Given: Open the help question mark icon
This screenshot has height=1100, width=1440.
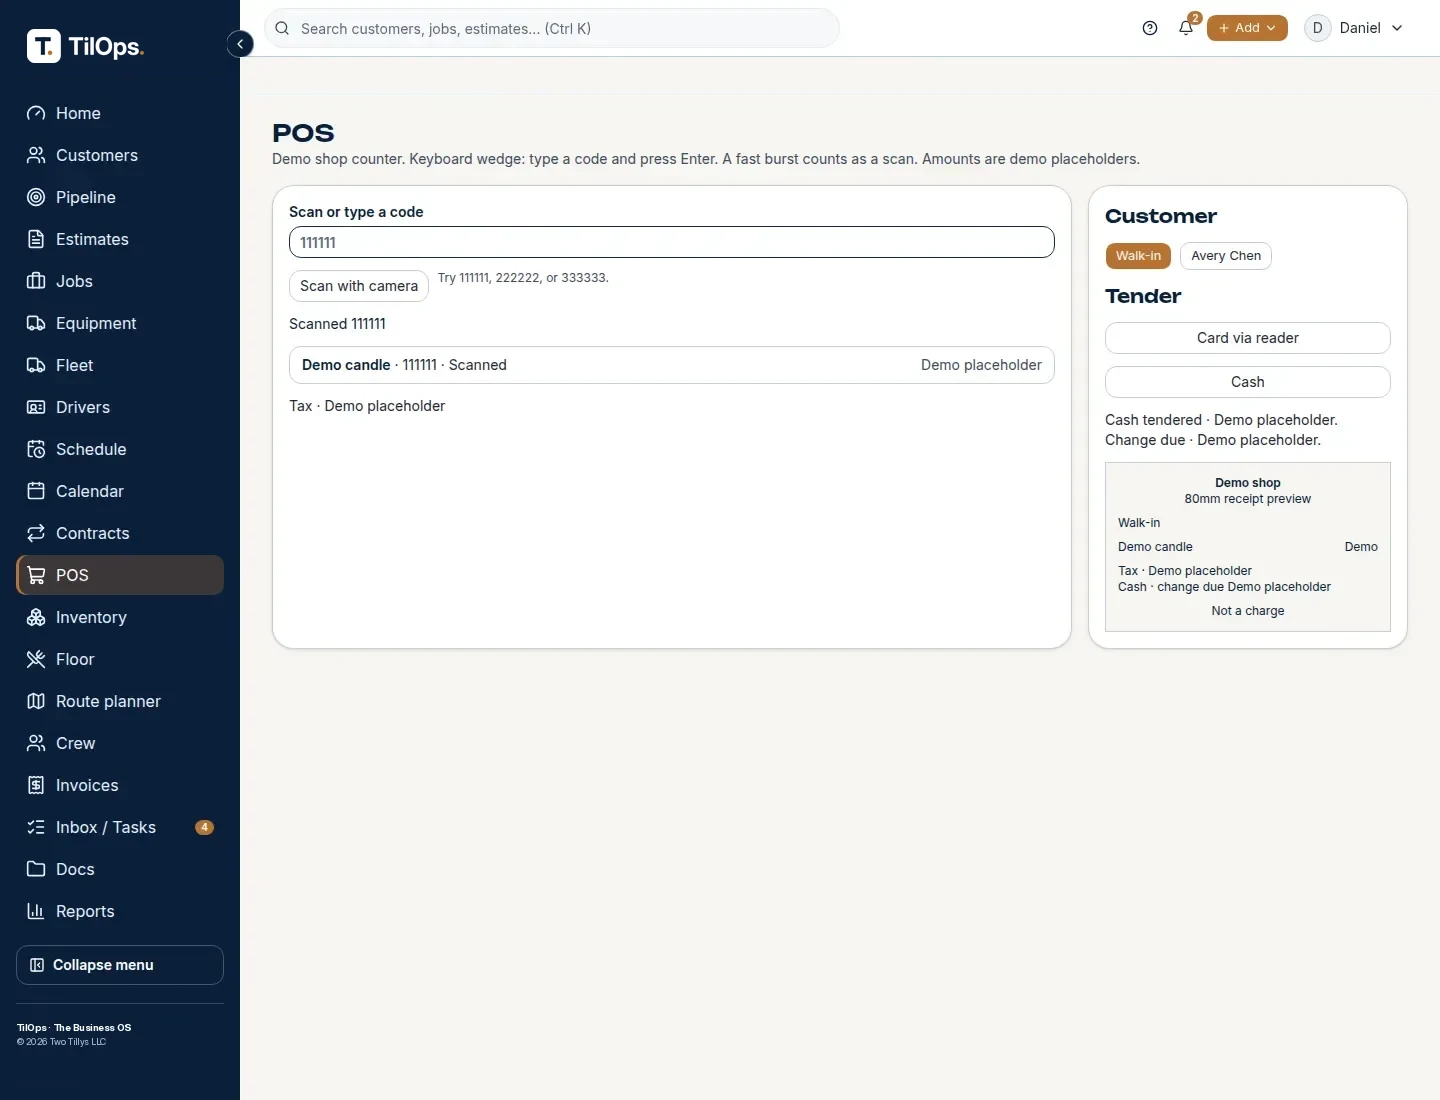Looking at the screenshot, I should (1150, 28).
